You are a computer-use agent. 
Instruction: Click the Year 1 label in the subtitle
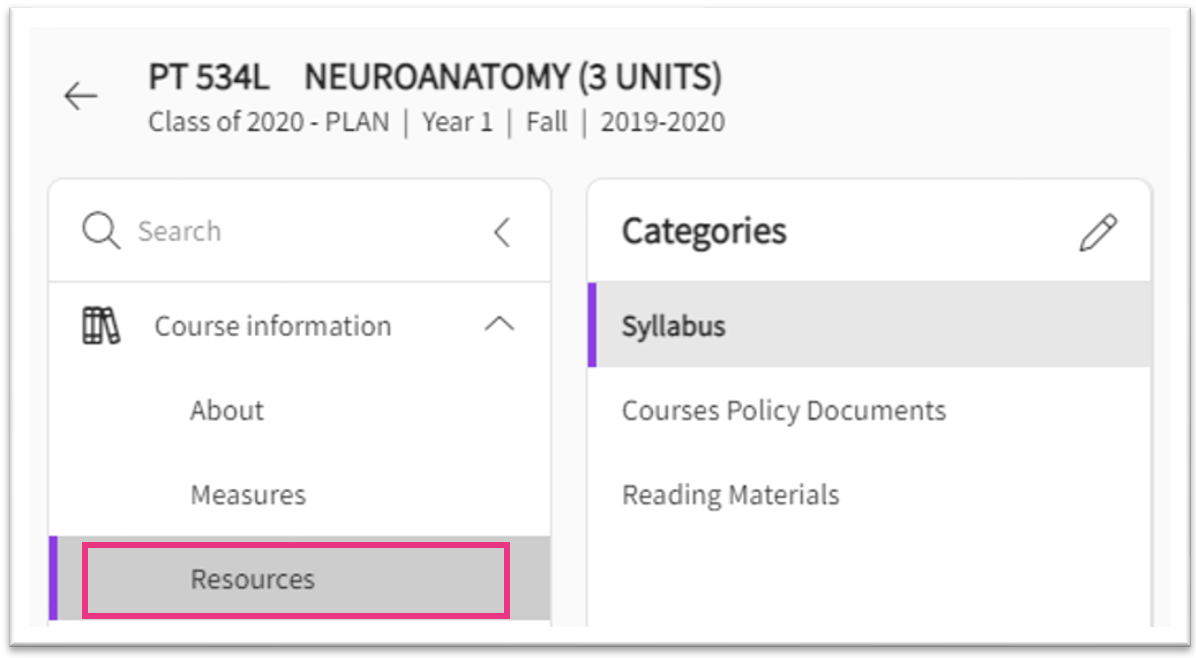click(x=457, y=123)
